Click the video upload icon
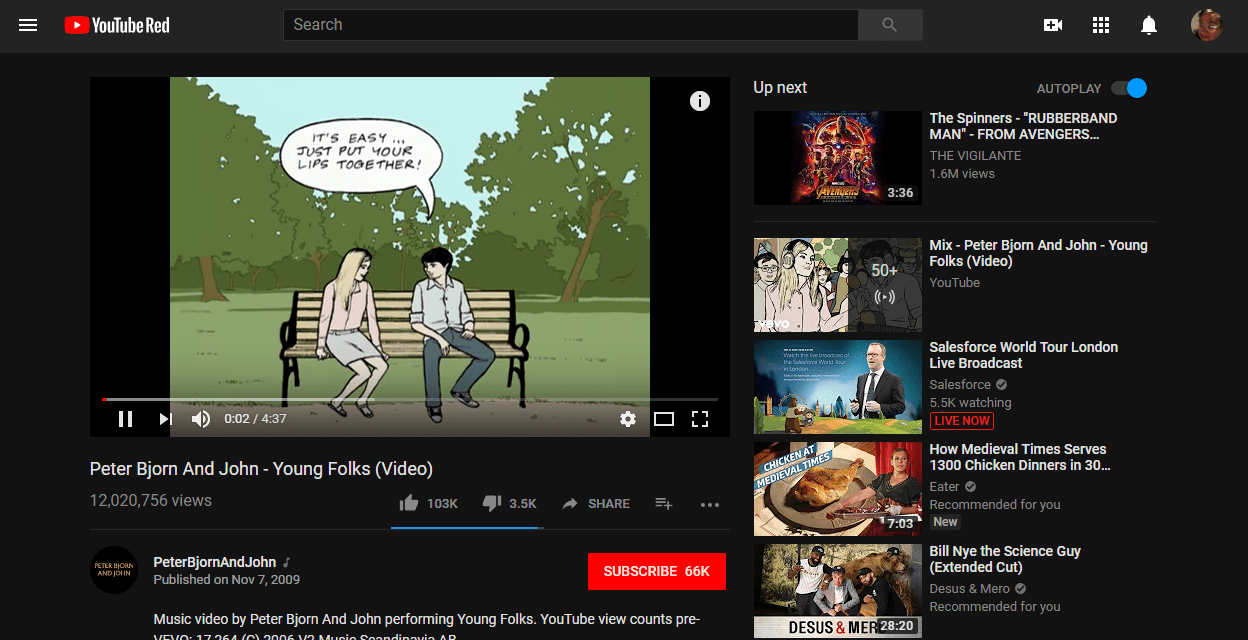 (1052, 25)
